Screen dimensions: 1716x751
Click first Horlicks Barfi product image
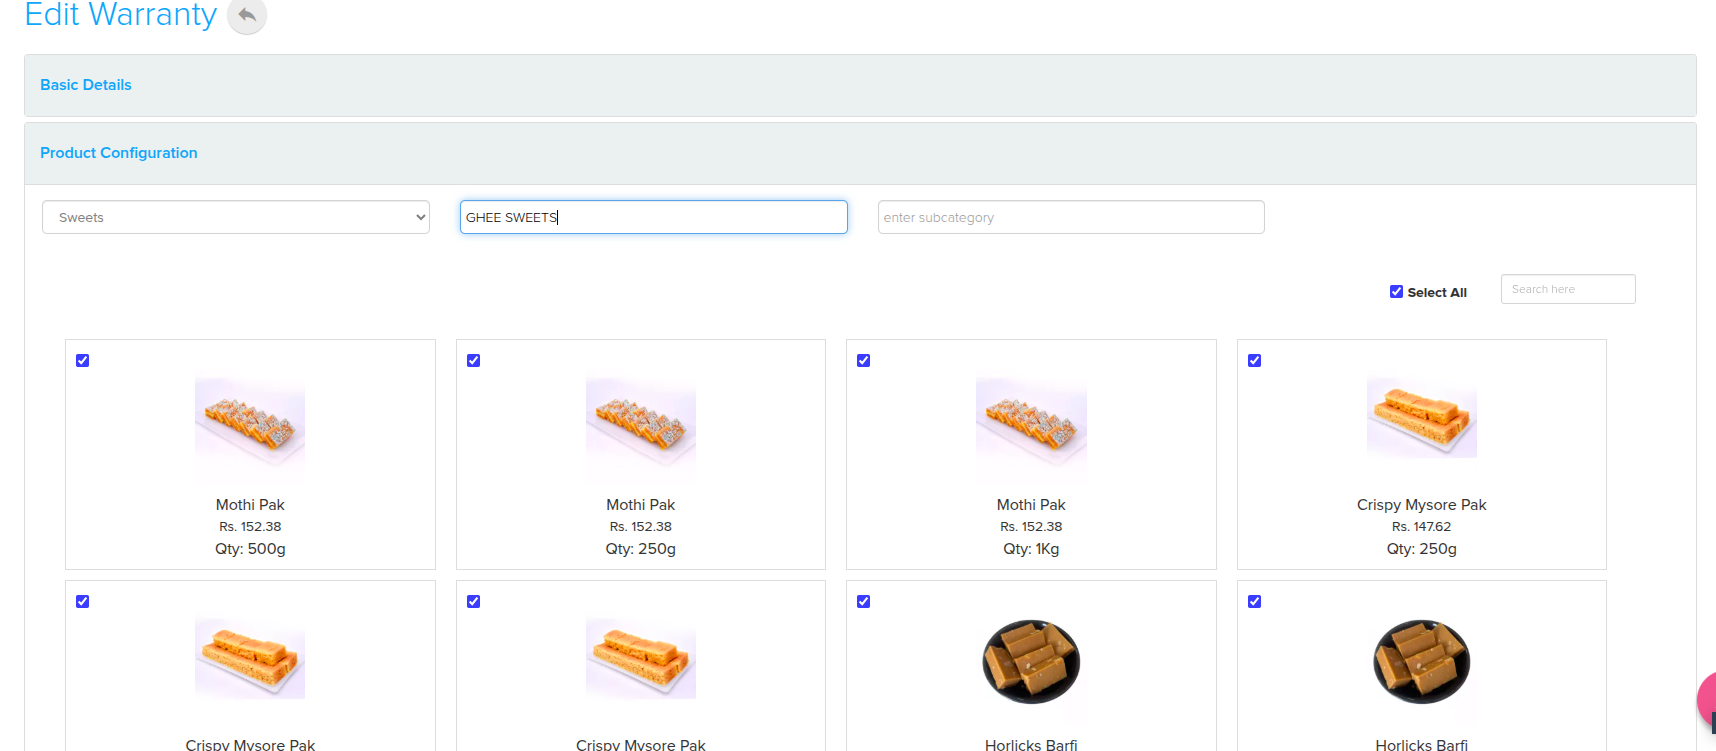click(x=1031, y=662)
